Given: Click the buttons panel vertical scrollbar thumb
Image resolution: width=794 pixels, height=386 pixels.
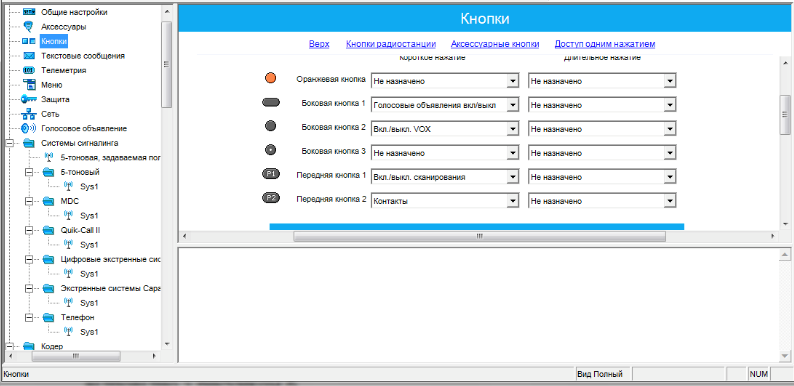Looking at the screenshot, I should [785, 114].
